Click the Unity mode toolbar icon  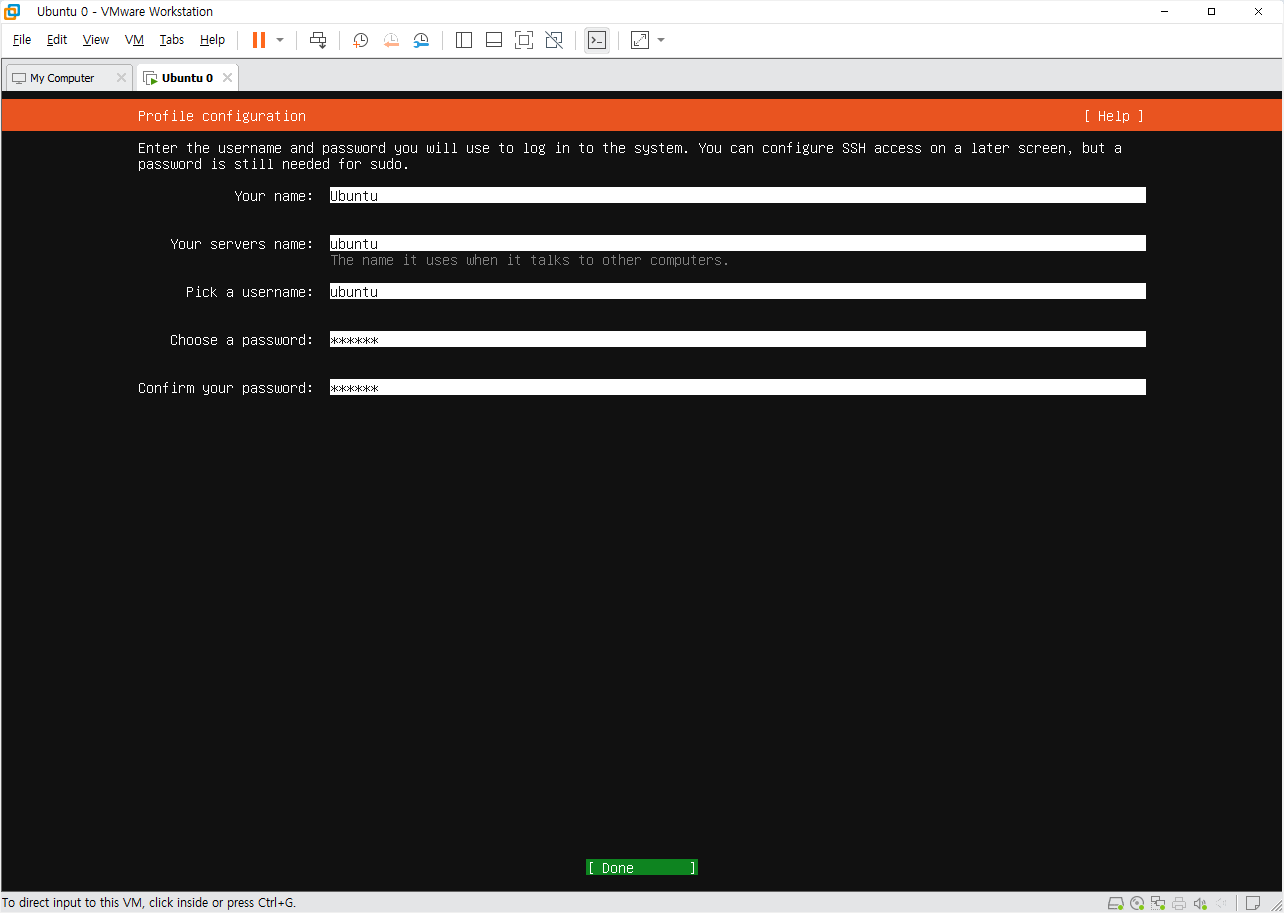point(554,40)
